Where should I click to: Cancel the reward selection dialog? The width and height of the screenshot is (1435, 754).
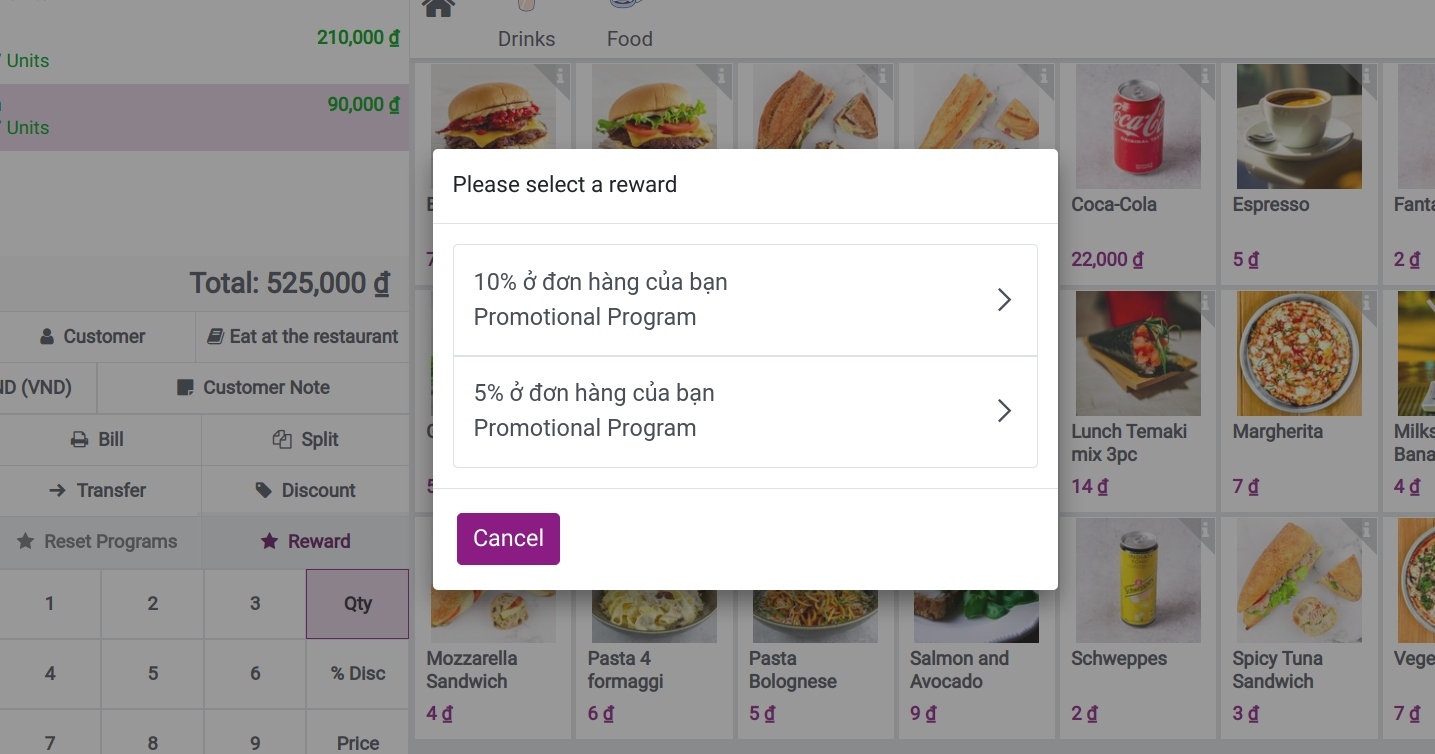click(x=508, y=539)
